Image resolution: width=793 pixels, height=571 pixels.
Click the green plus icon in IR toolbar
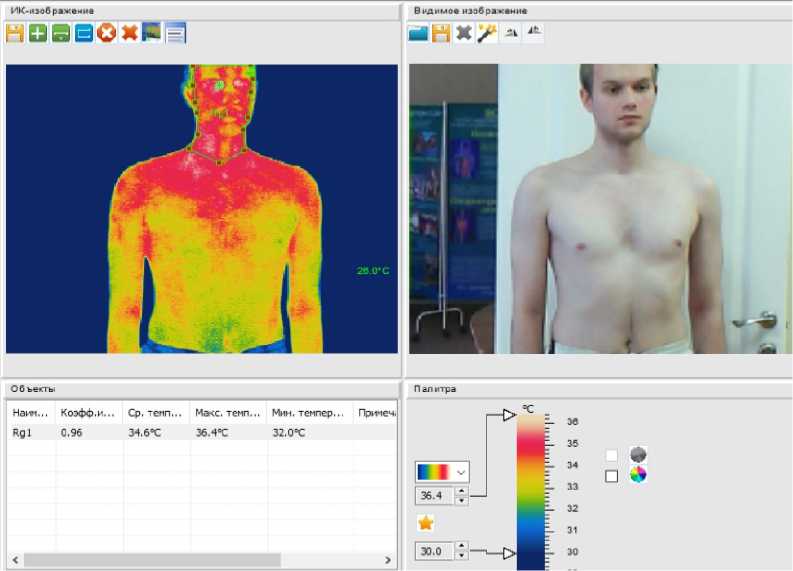tap(38, 33)
